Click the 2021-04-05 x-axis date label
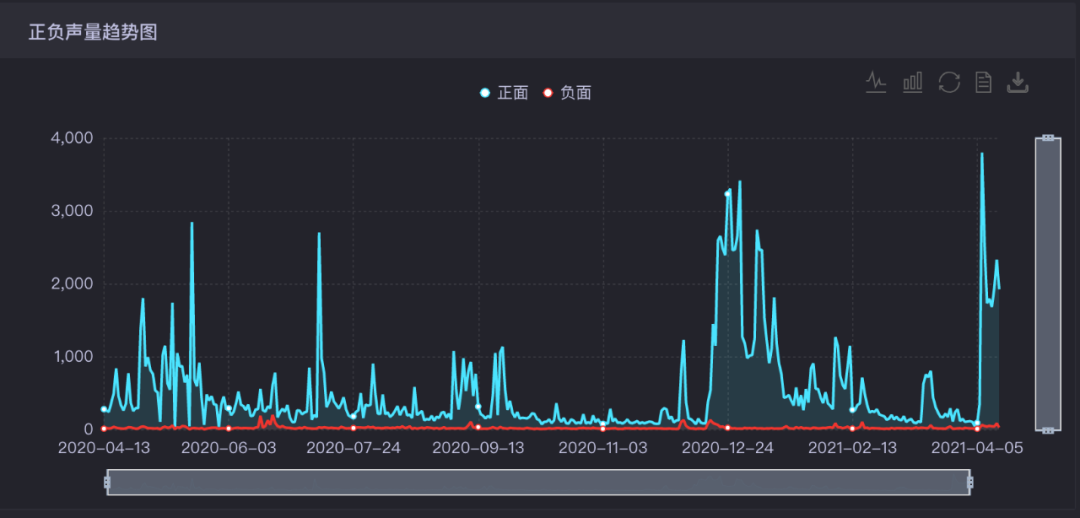1080x518 pixels. tap(977, 448)
